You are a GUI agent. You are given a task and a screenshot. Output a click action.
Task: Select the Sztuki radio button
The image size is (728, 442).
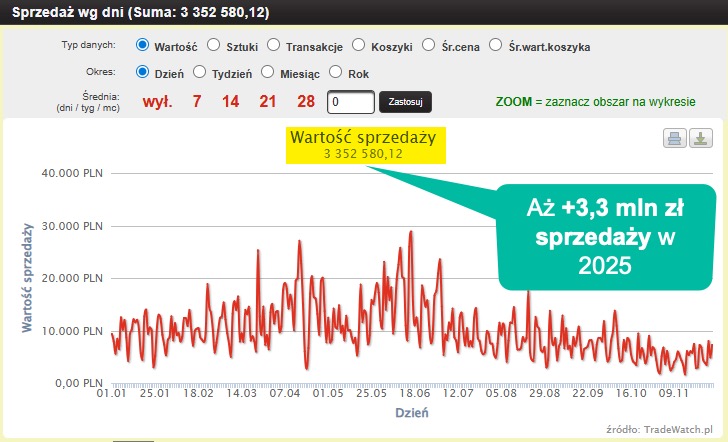(214, 45)
